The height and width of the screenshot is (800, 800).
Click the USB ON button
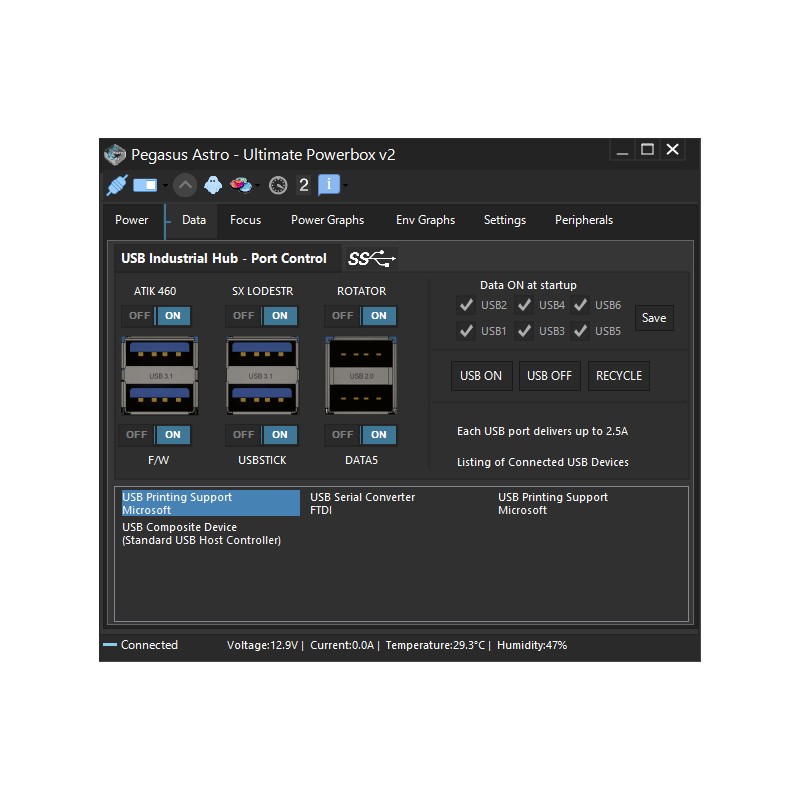pyautogui.click(x=481, y=376)
